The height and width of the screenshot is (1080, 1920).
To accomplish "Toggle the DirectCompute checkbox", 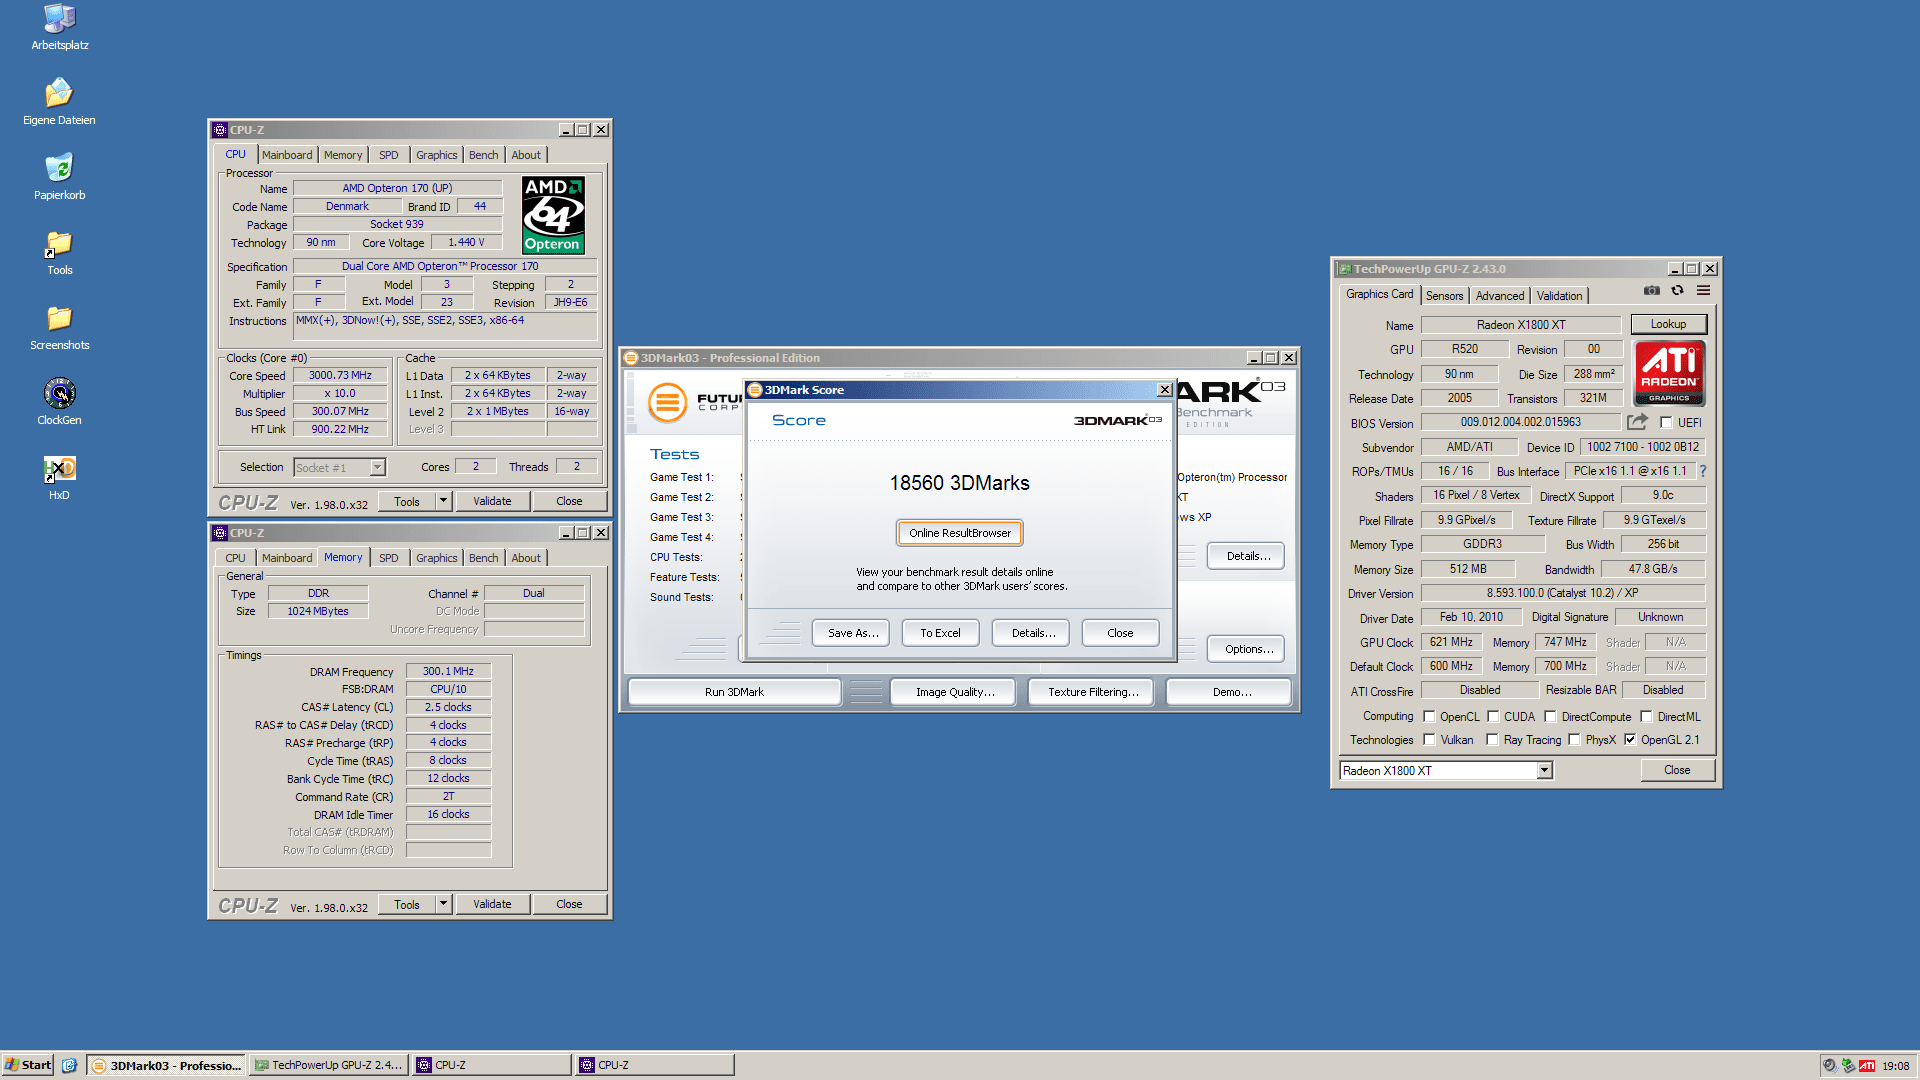I will click(1550, 716).
